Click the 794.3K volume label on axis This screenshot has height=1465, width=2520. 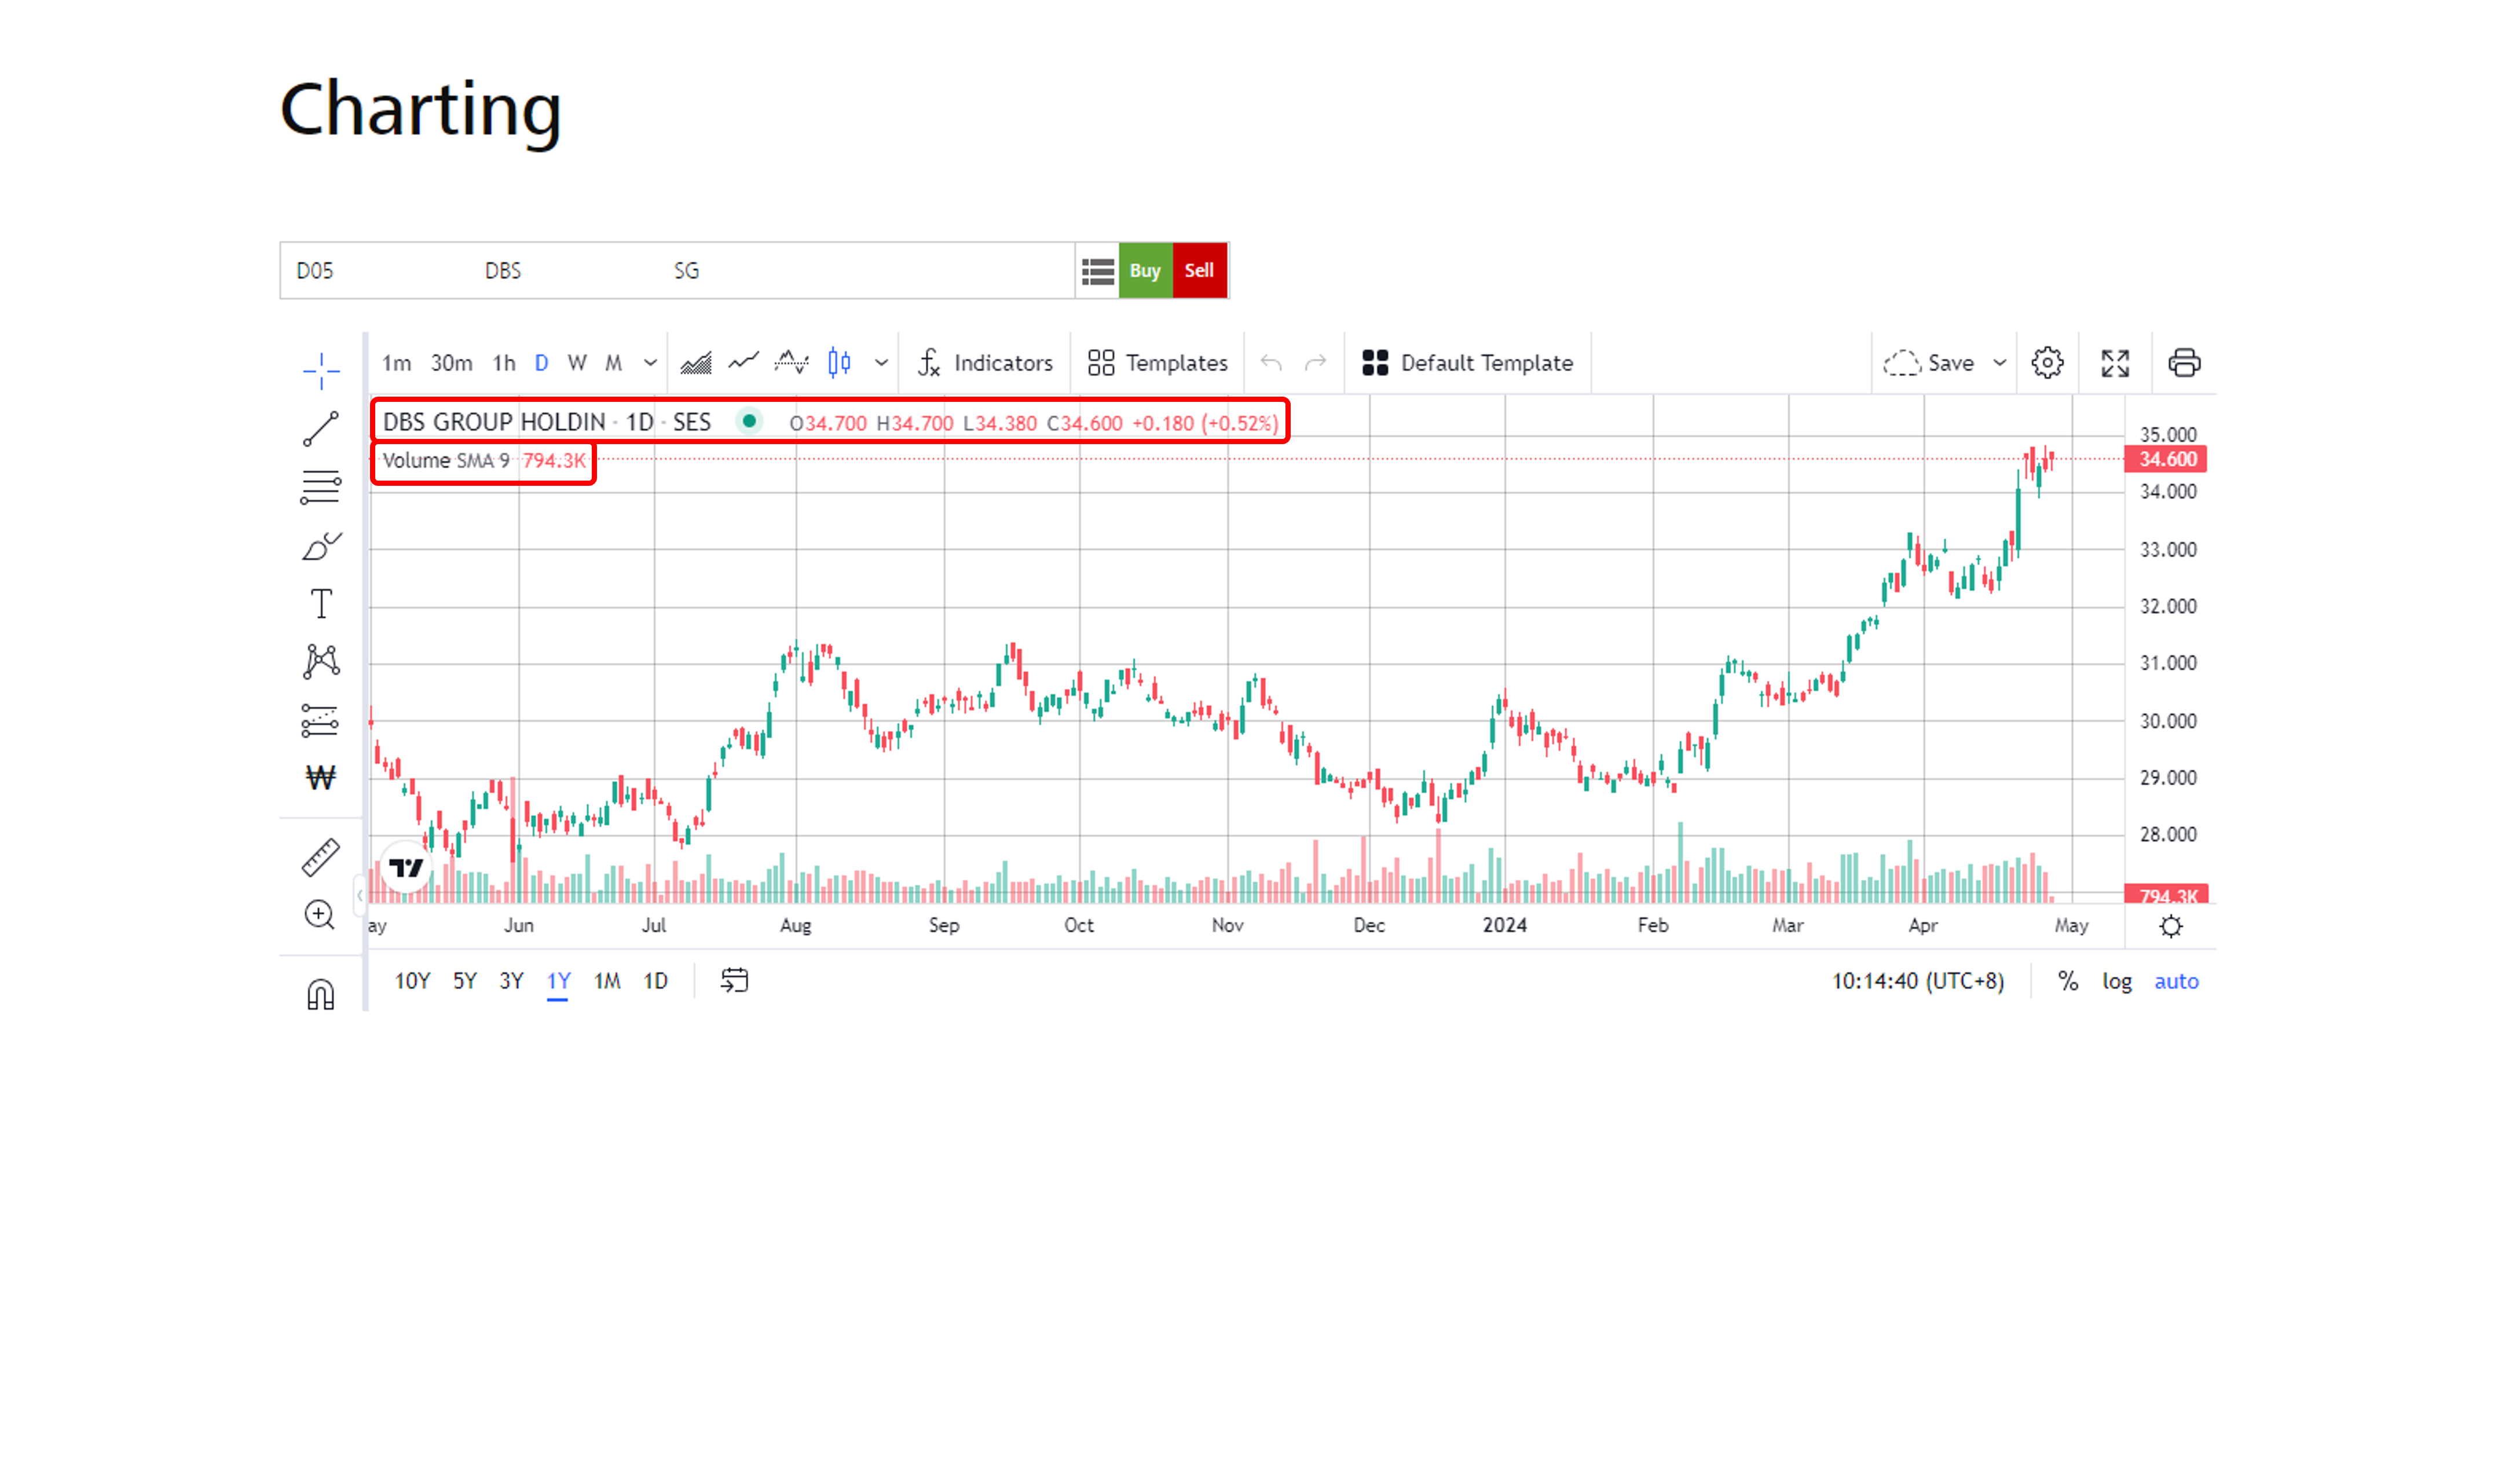point(2166,894)
